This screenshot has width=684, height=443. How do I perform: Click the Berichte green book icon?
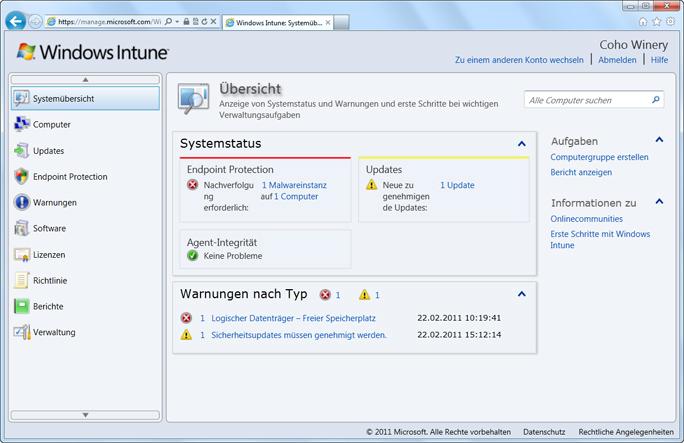[21, 306]
